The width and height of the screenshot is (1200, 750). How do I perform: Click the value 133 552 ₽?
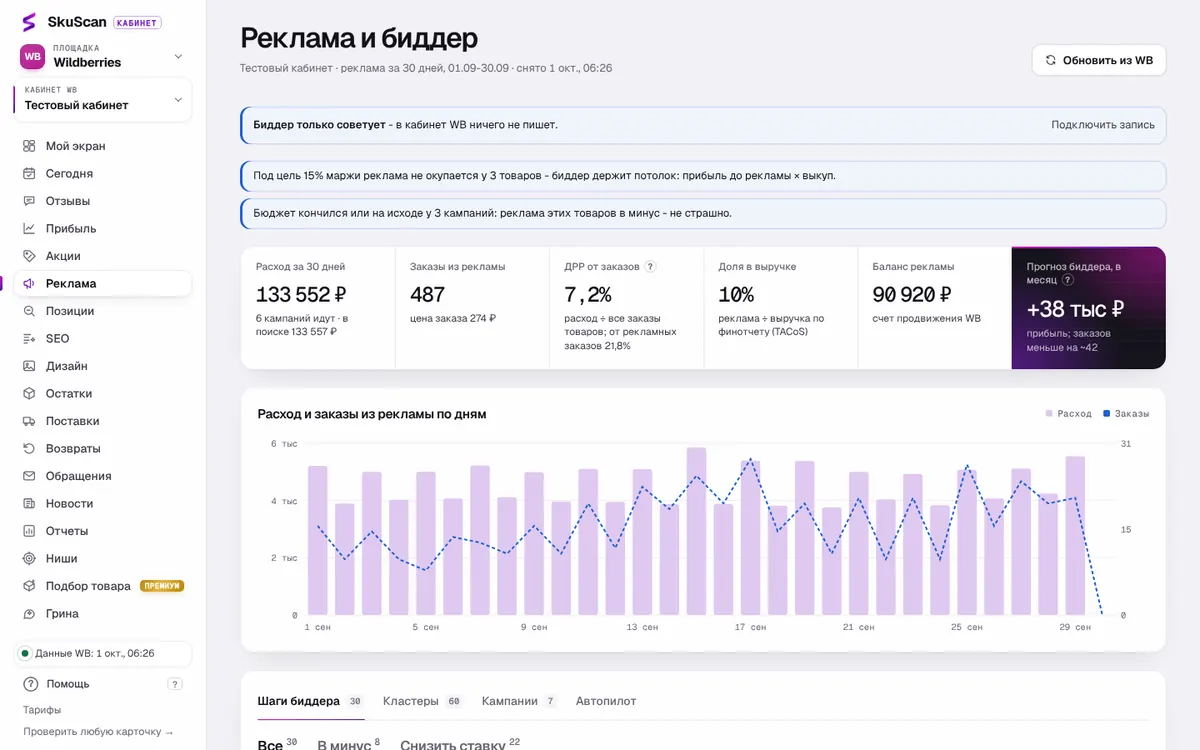(301, 295)
